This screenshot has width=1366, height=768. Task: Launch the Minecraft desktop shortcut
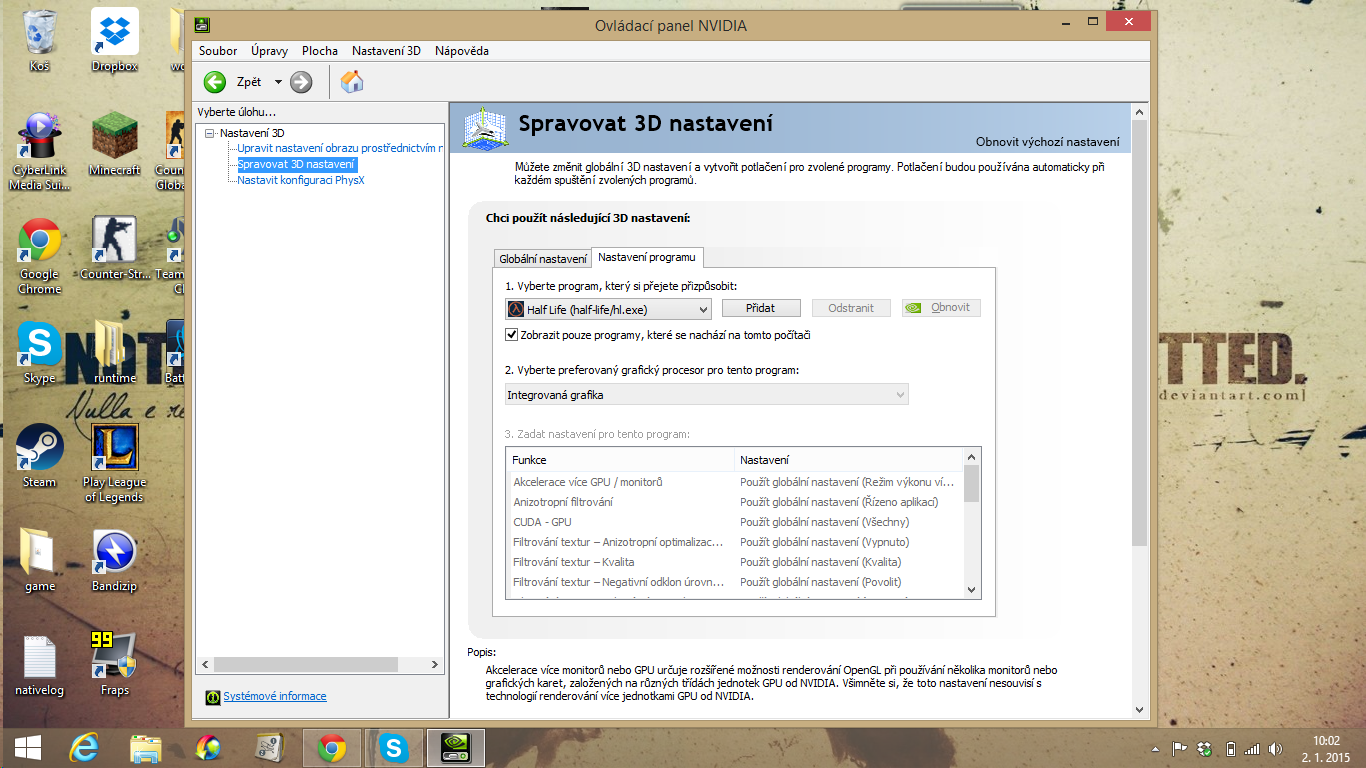pyautogui.click(x=115, y=144)
